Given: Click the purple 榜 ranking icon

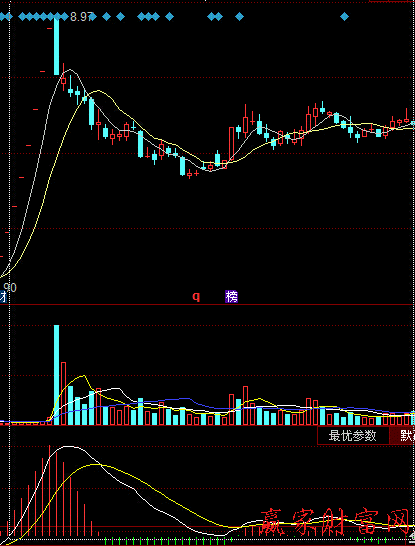Looking at the screenshot, I should tap(232, 297).
